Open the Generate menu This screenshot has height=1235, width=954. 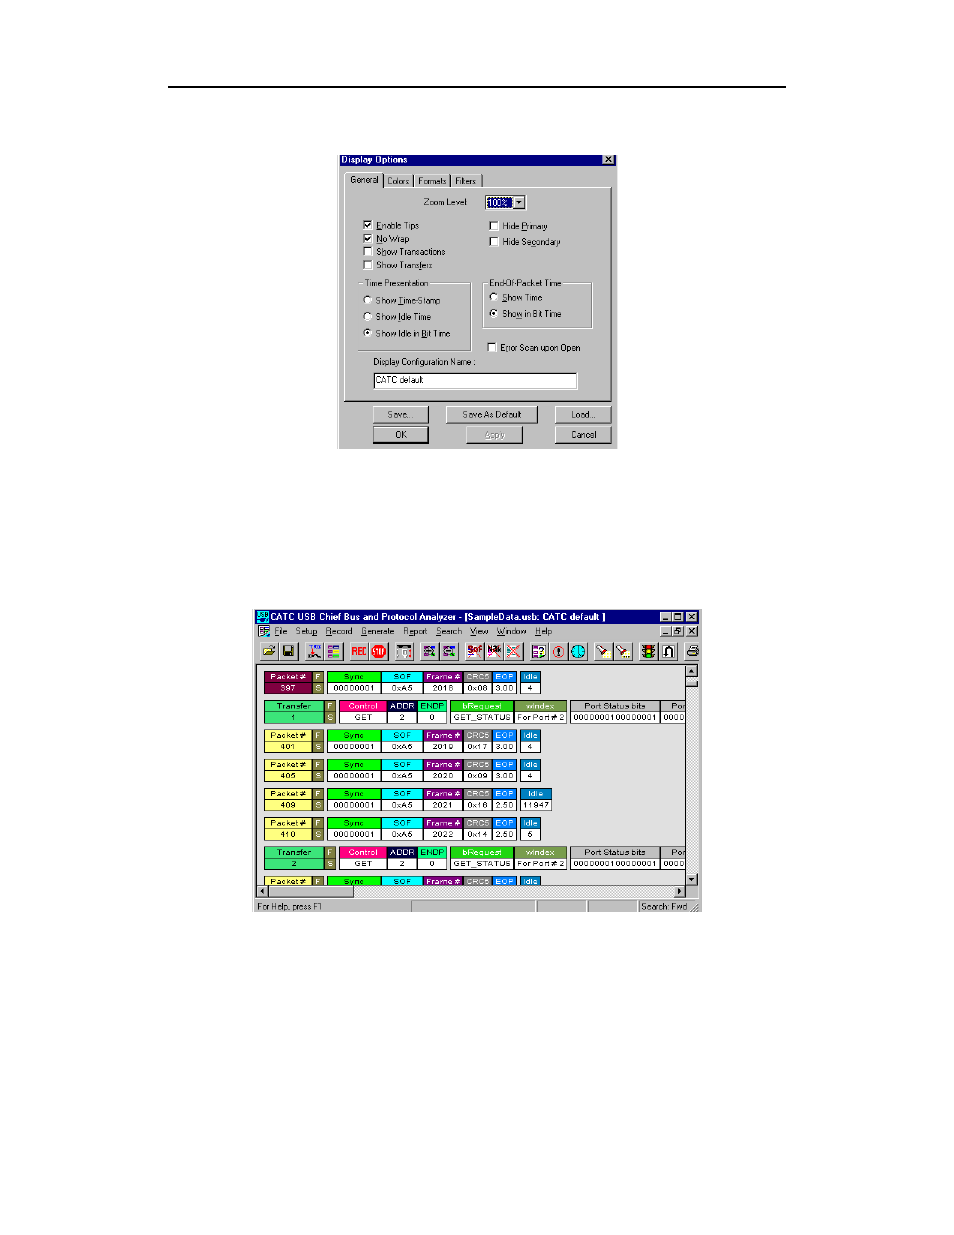[377, 631]
